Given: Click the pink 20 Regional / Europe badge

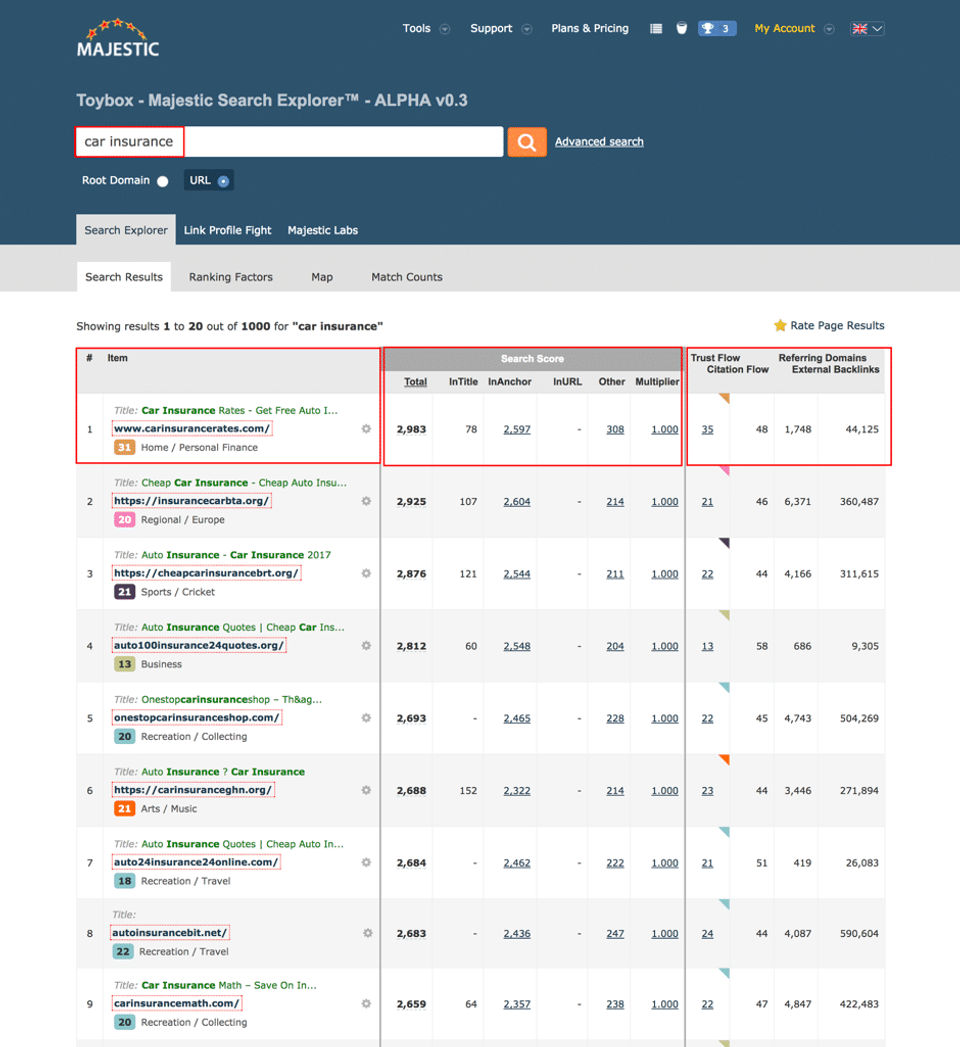Looking at the screenshot, I should click(124, 519).
